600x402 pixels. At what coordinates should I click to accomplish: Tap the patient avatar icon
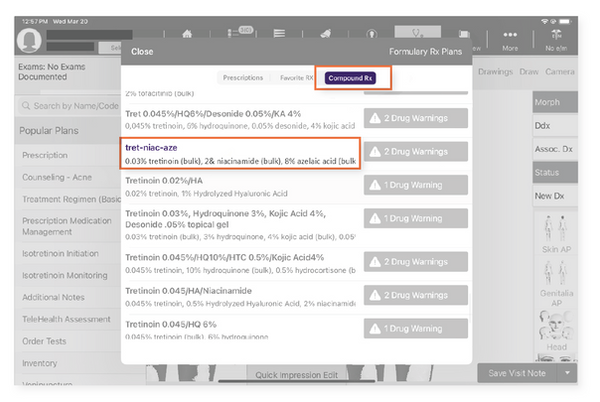point(29,40)
